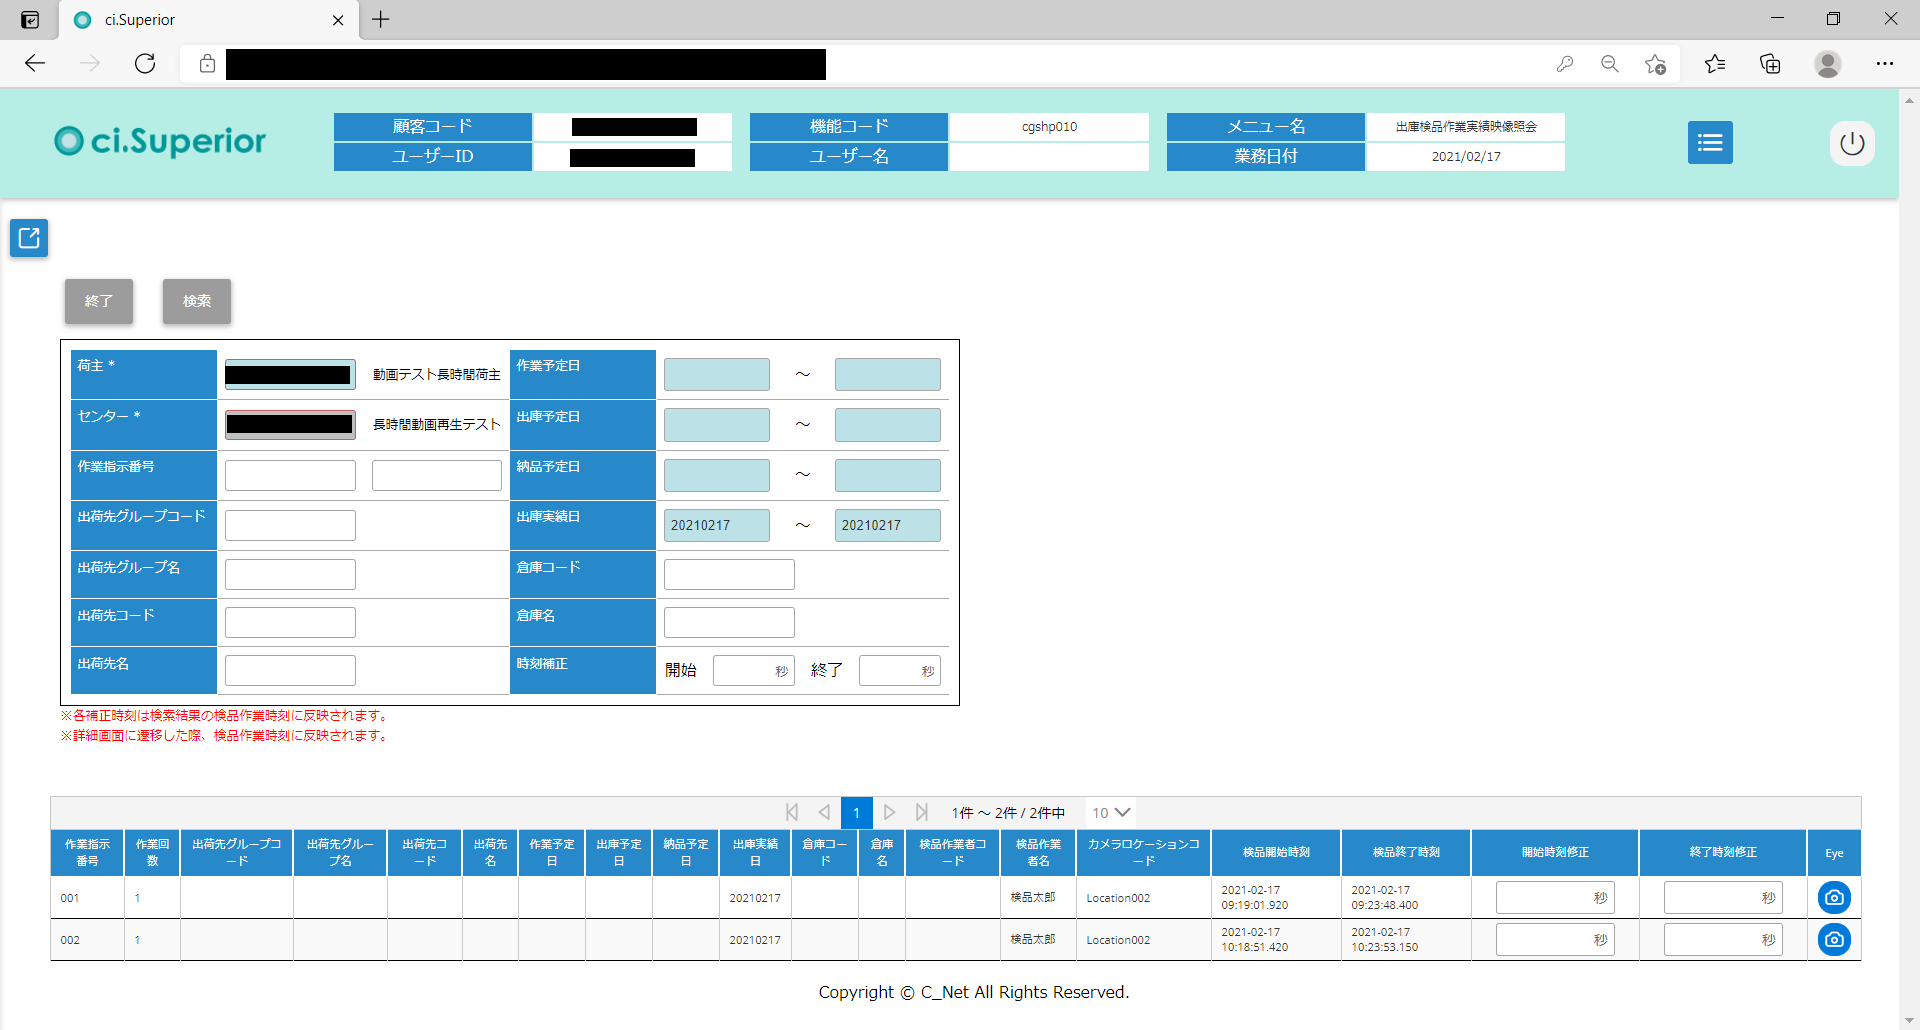Screen dimensions: 1920x1030
Task: Open the hamburger menu list icon
Action: click(x=1710, y=142)
